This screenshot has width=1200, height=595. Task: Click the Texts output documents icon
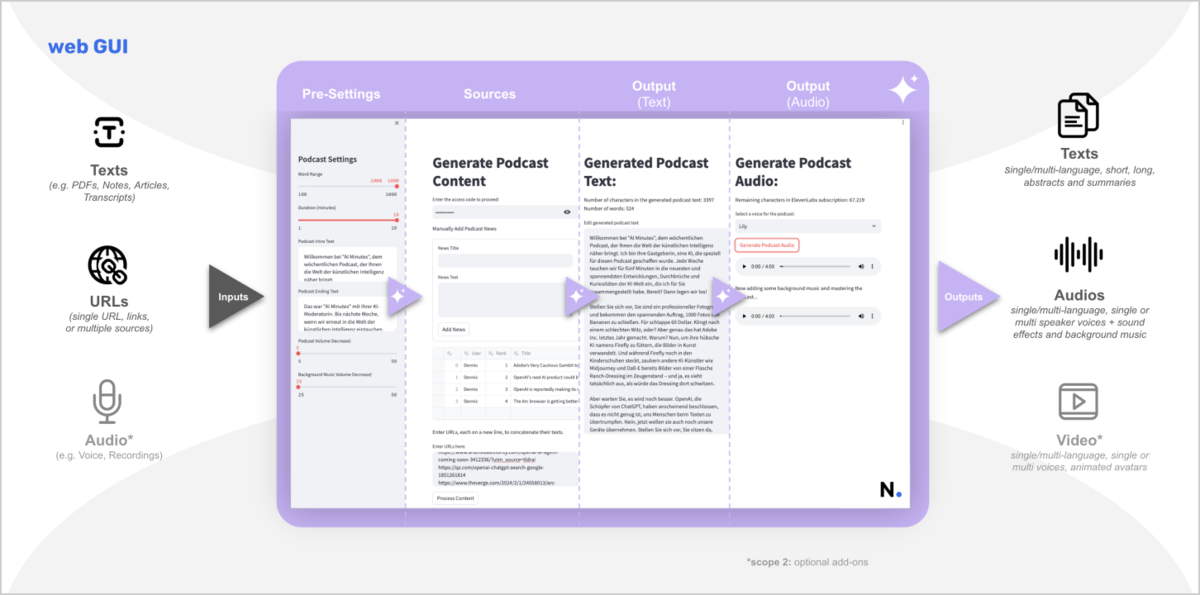[1079, 115]
